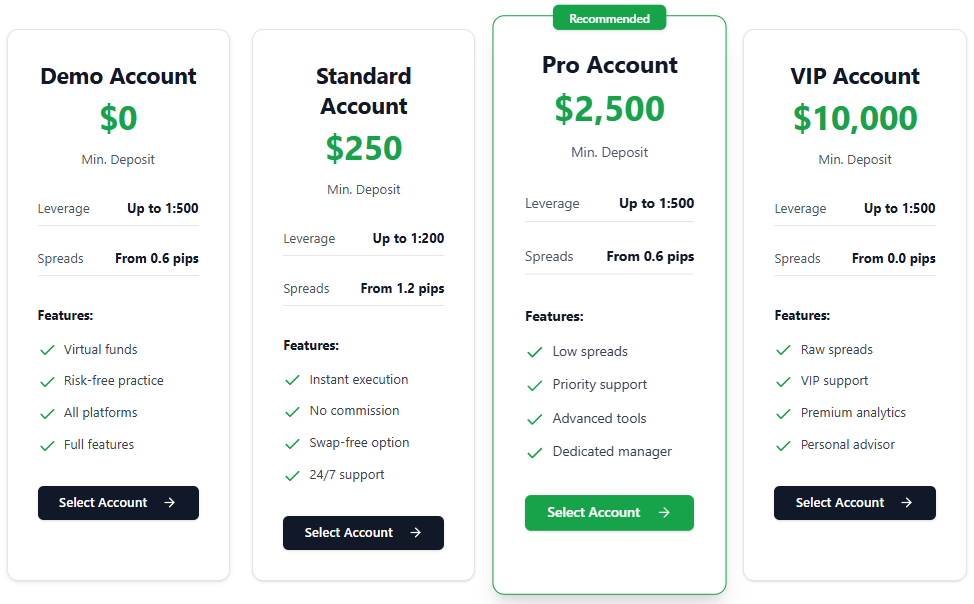
Task: Click the Recommended badge on Pro Account
Action: point(609,18)
